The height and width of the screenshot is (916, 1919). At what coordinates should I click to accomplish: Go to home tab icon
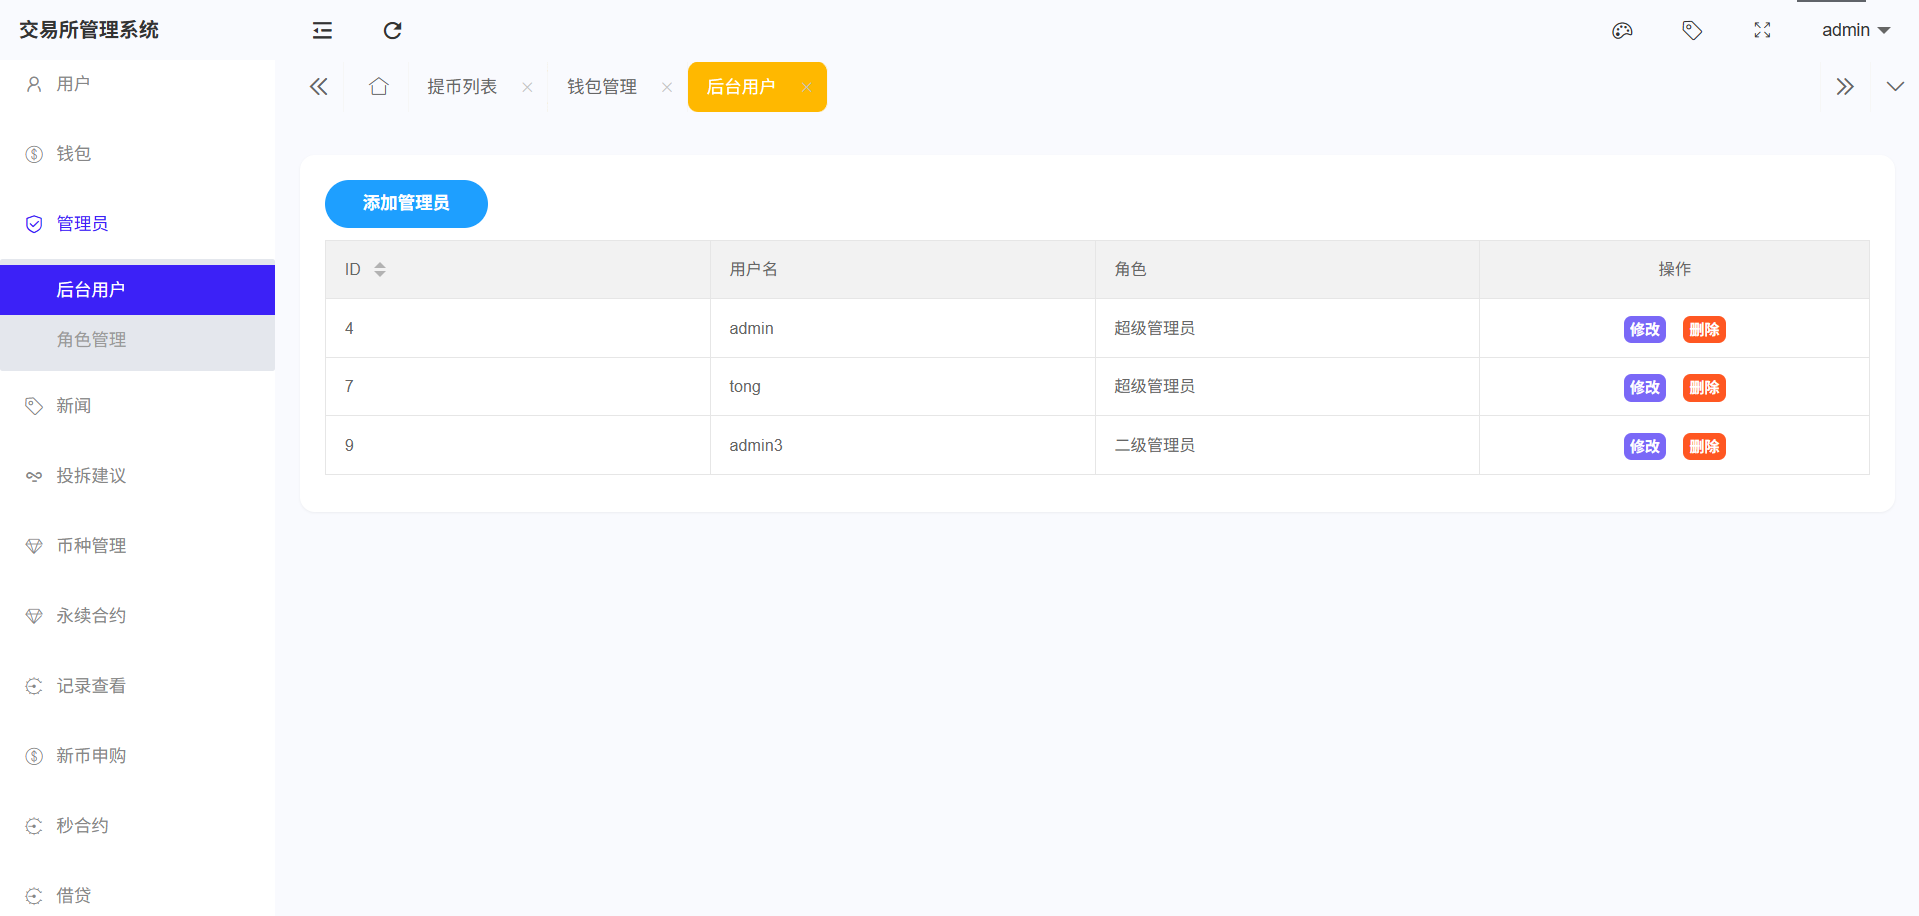(378, 87)
